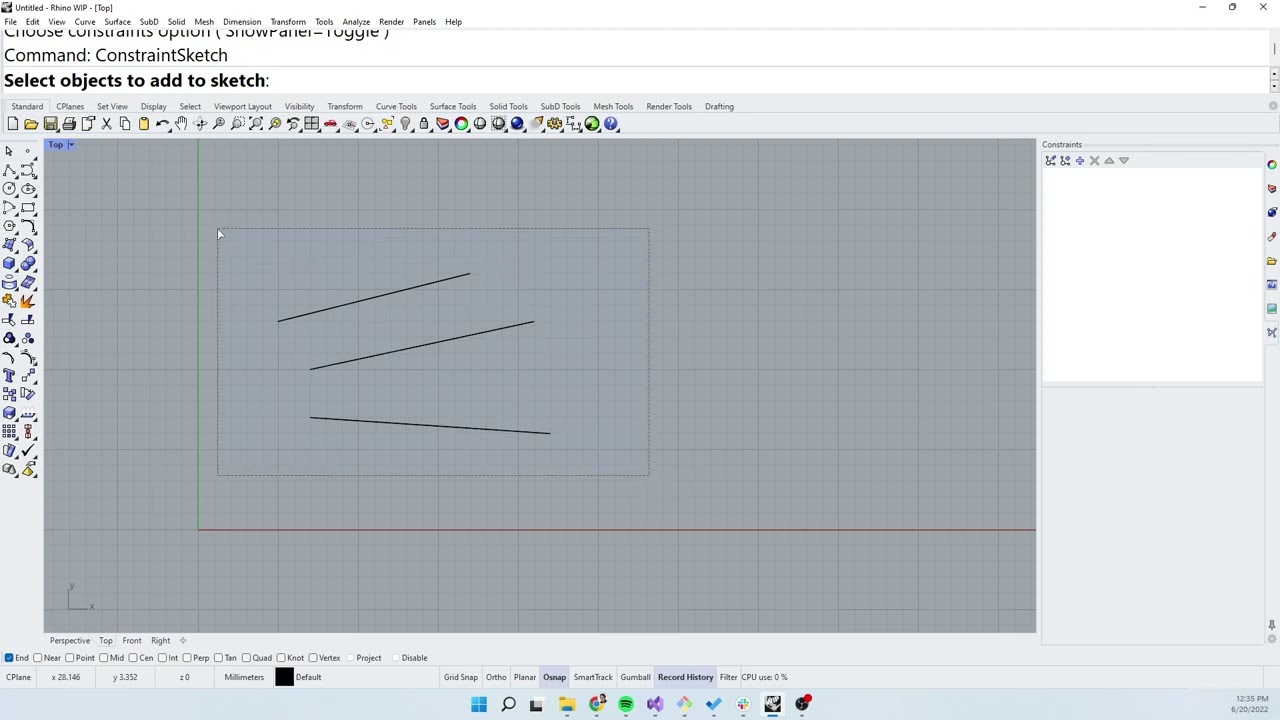
Task: Enable the Quad osnap checkbox
Action: pos(247,658)
